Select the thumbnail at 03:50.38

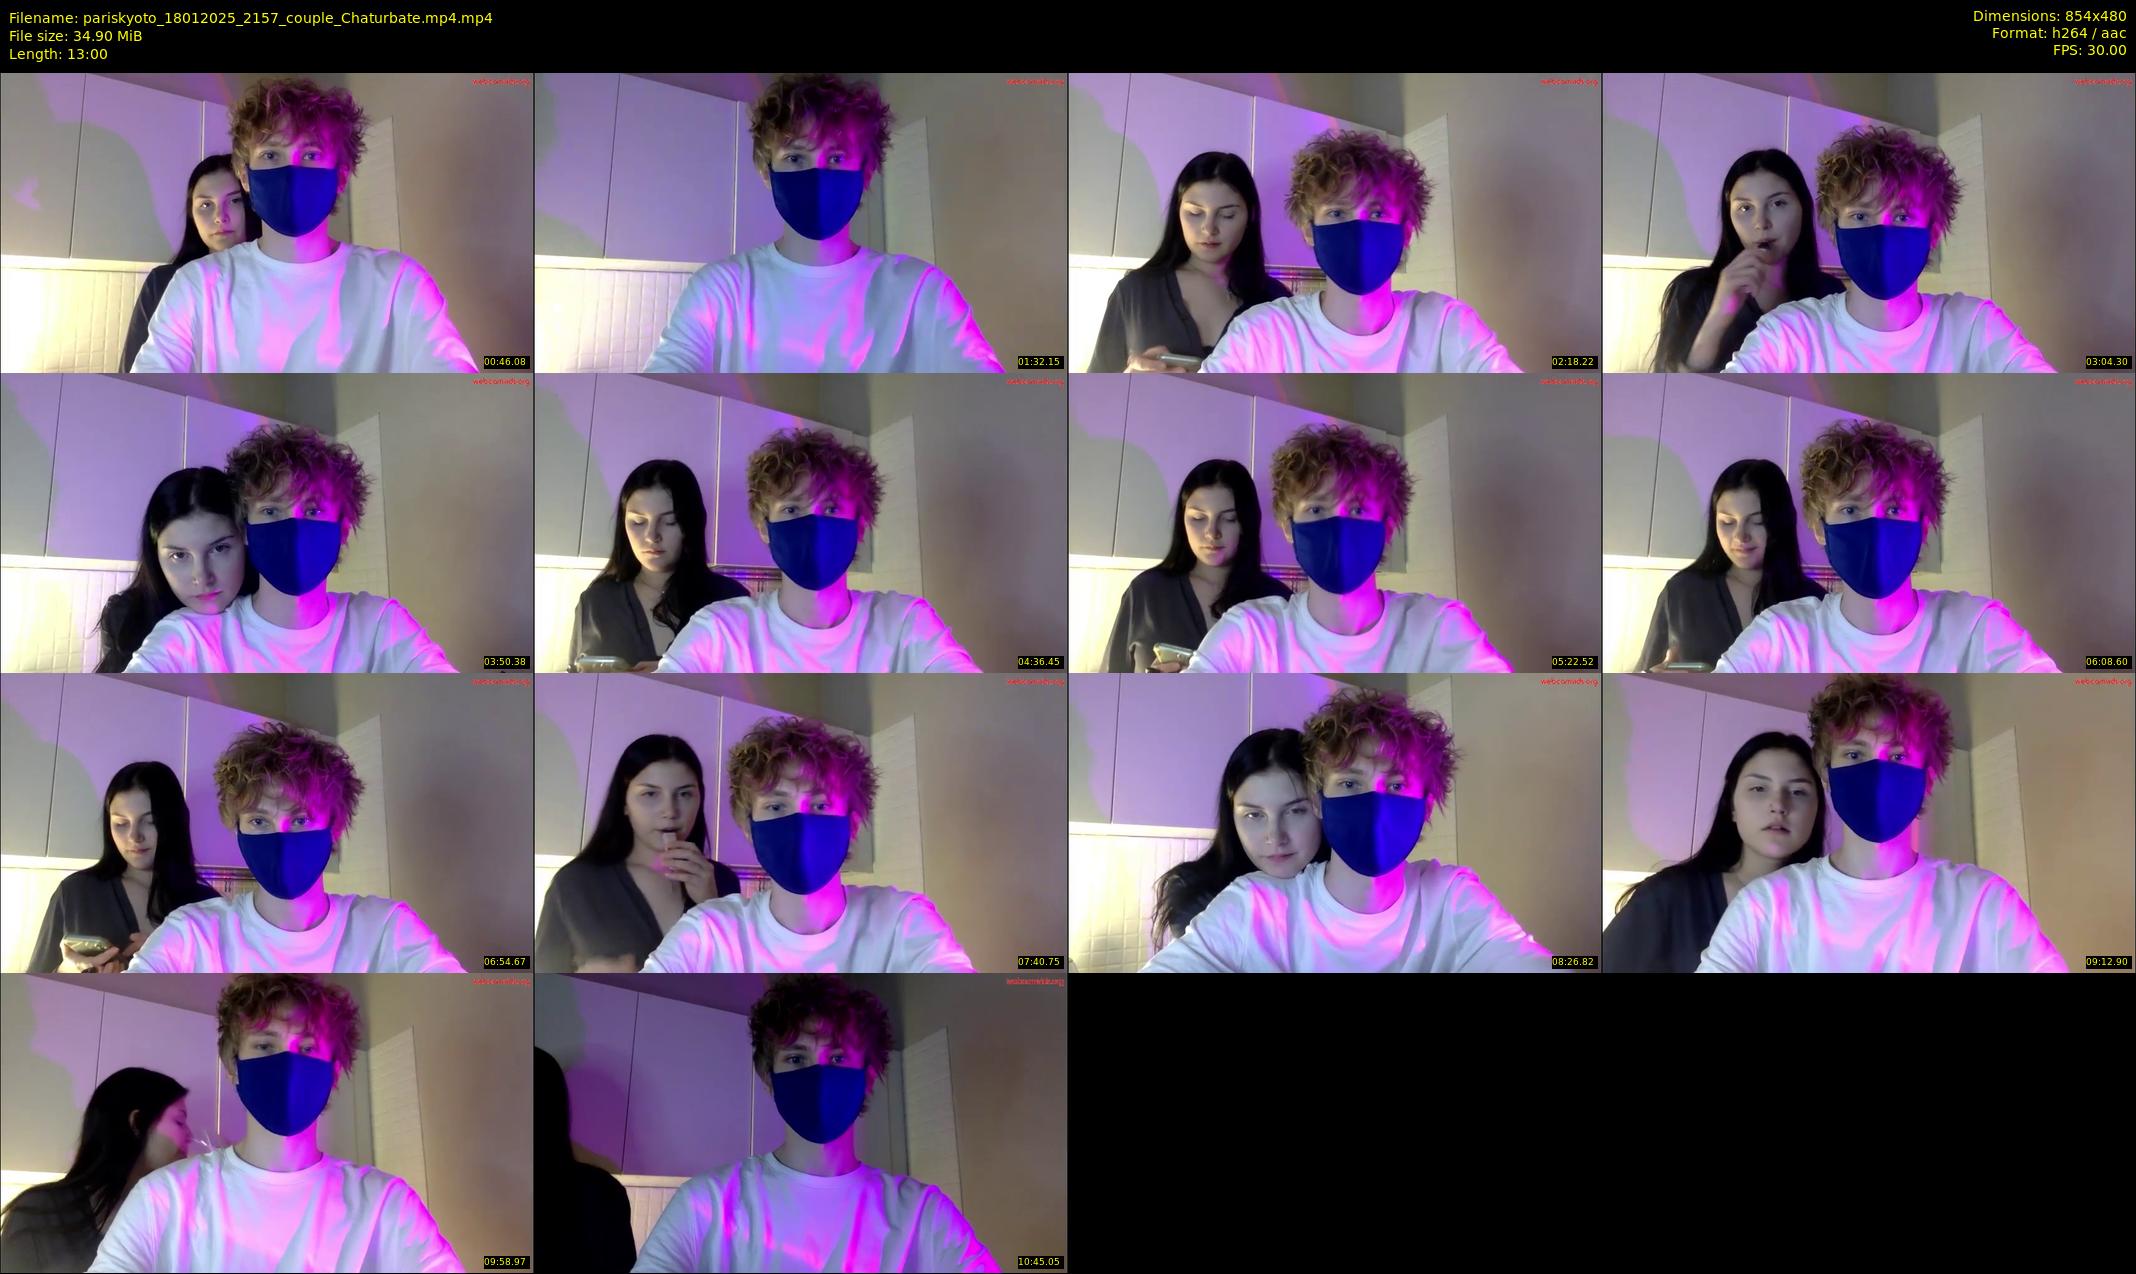(x=266, y=522)
